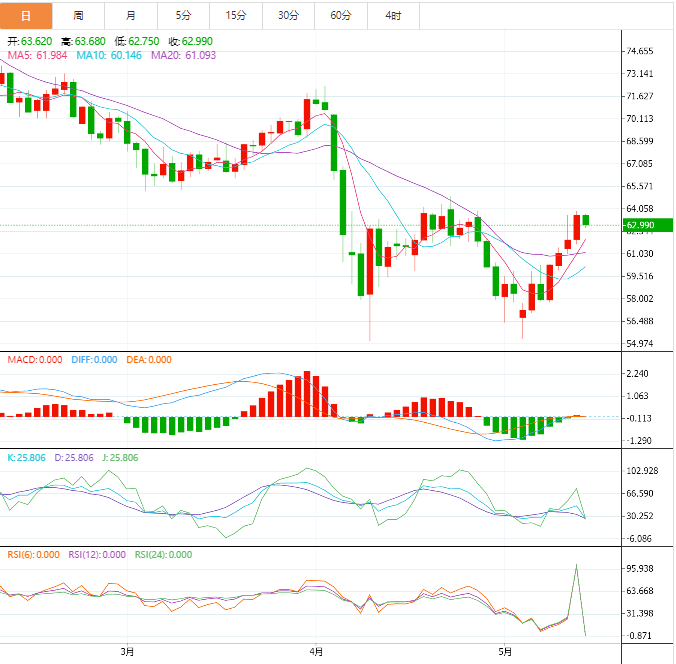Click the J:25.806 label
Screen dimensions: 676x664
click(120, 457)
